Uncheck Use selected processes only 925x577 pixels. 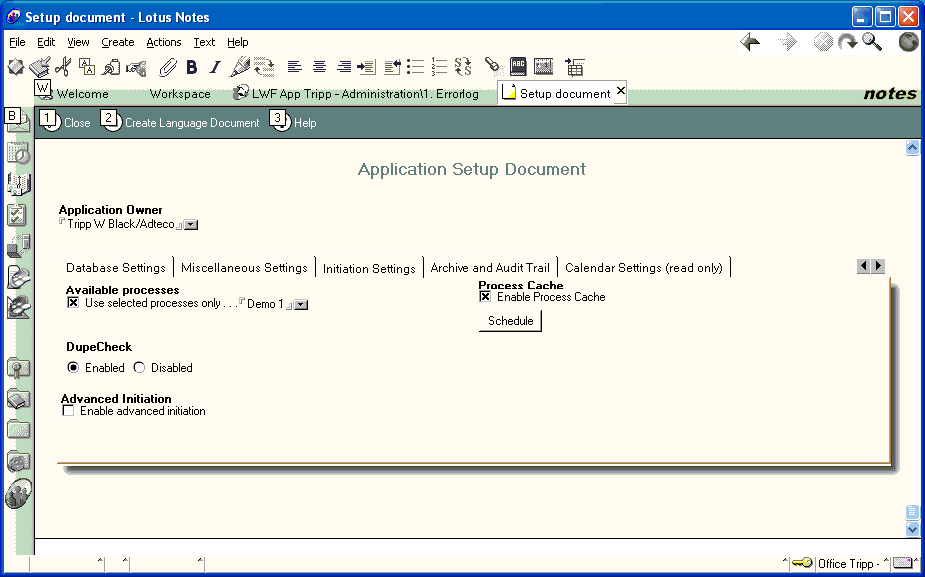click(73, 303)
